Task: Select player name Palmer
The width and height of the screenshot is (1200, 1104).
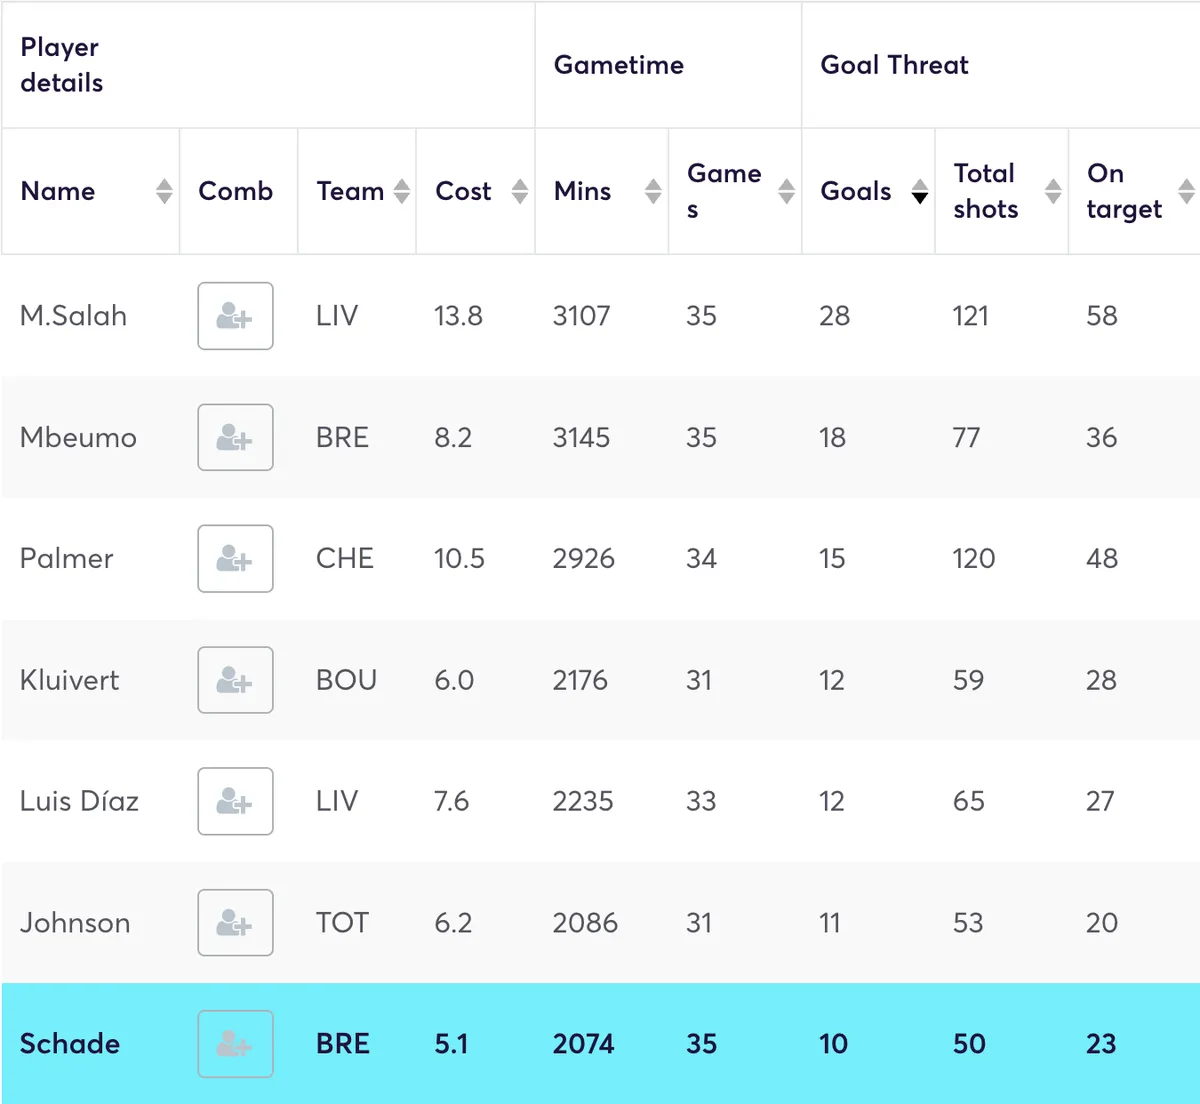Action: [67, 559]
